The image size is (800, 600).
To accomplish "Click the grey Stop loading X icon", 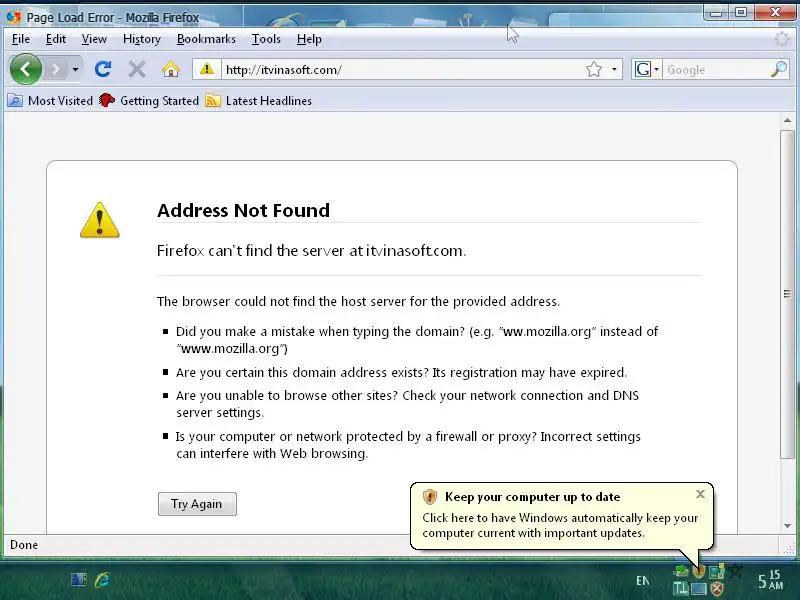I will [137, 69].
